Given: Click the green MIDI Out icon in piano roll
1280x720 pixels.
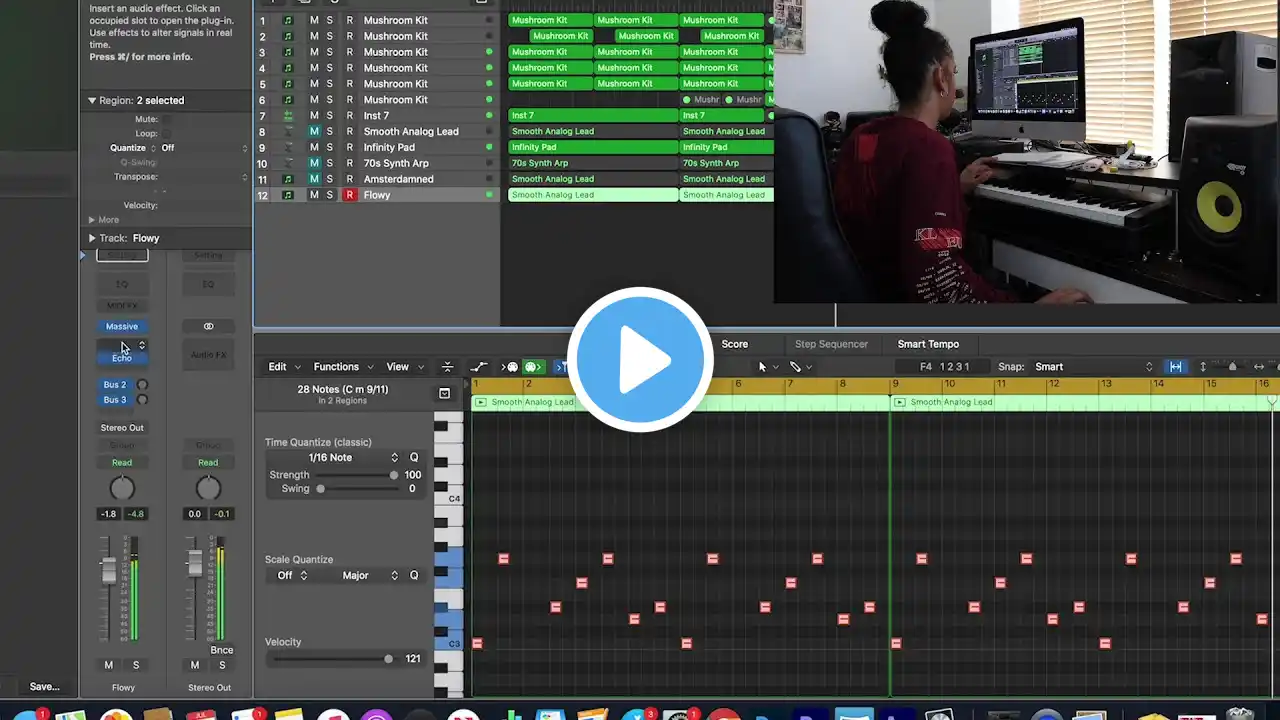Looking at the screenshot, I should [533, 367].
